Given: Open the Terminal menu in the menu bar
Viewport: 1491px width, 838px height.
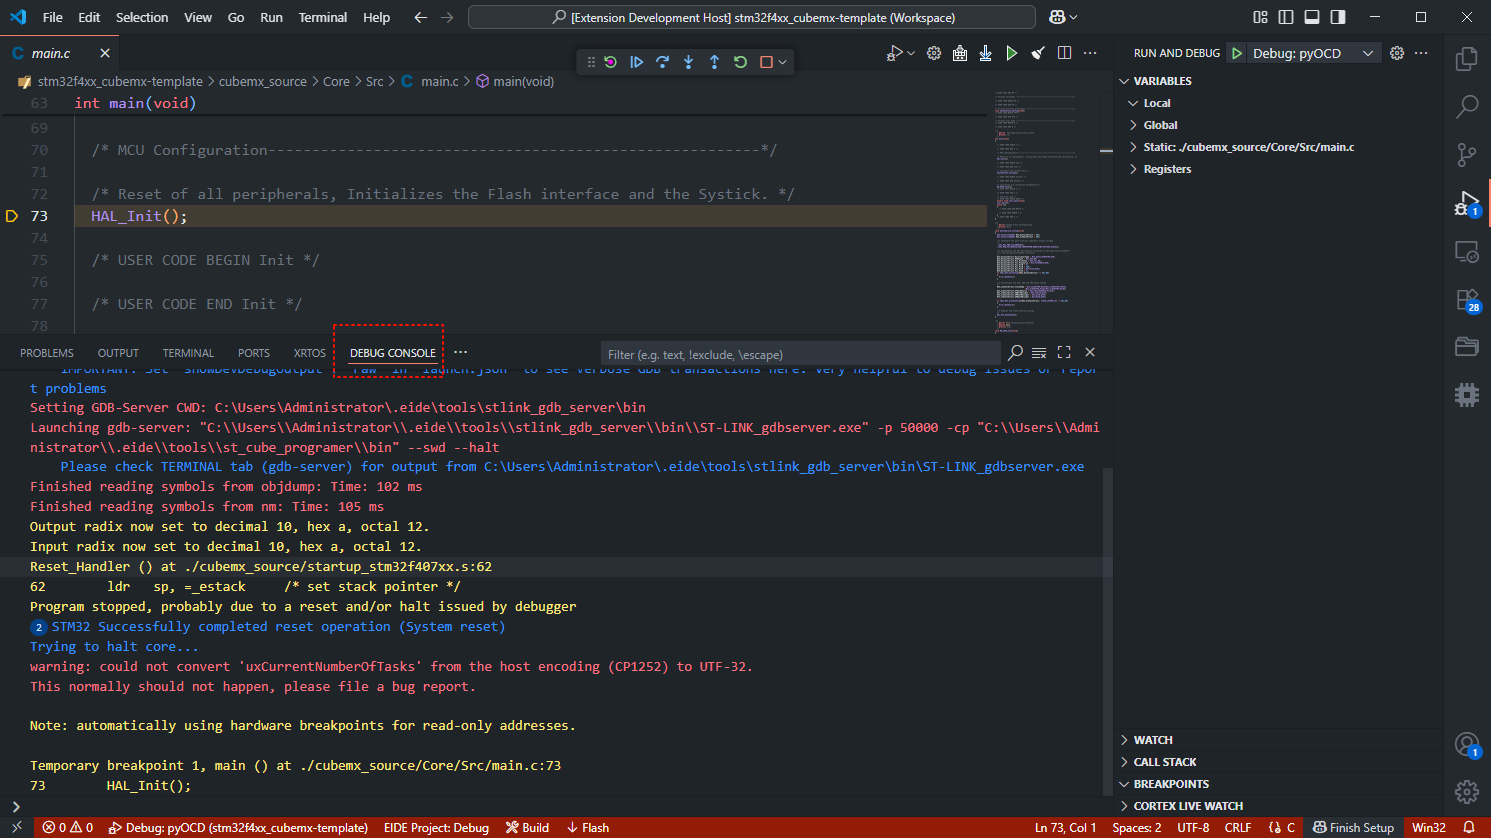Looking at the screenshot, I should point(322,17).
